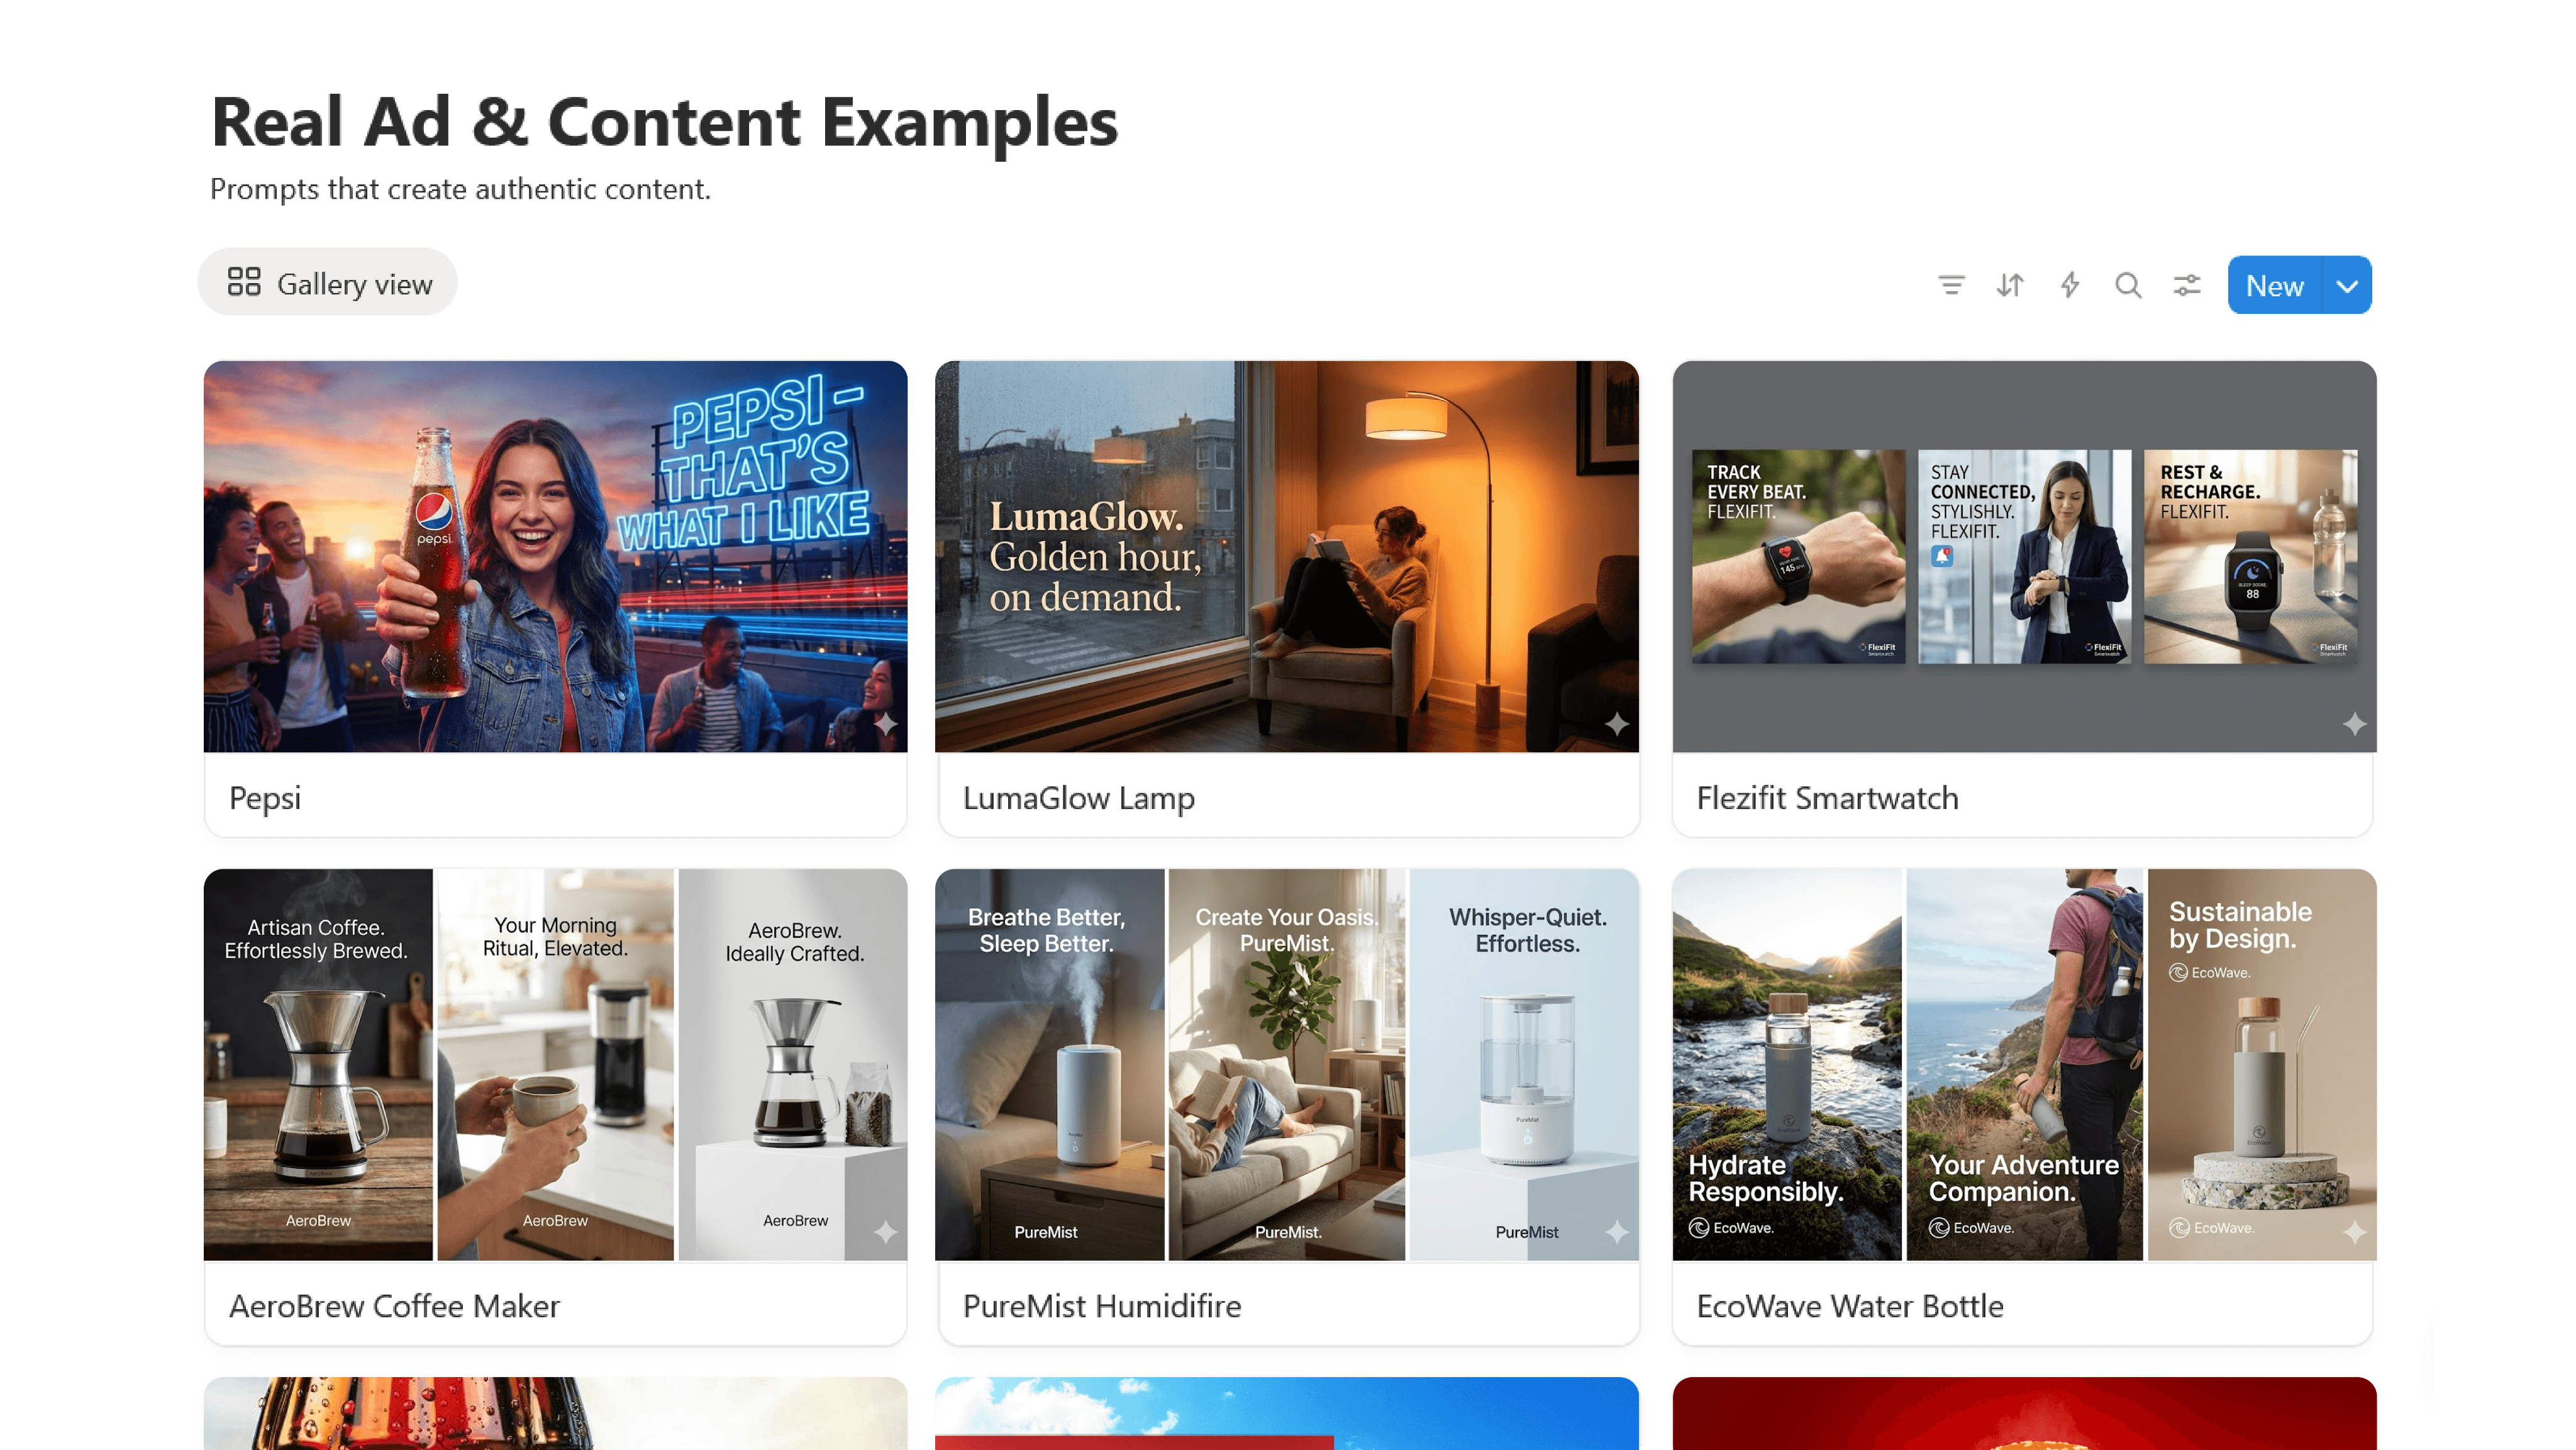Open the Flezifit Smartwatch card title
This screenshot has width=2576, height=1450.
(1827, 798)
